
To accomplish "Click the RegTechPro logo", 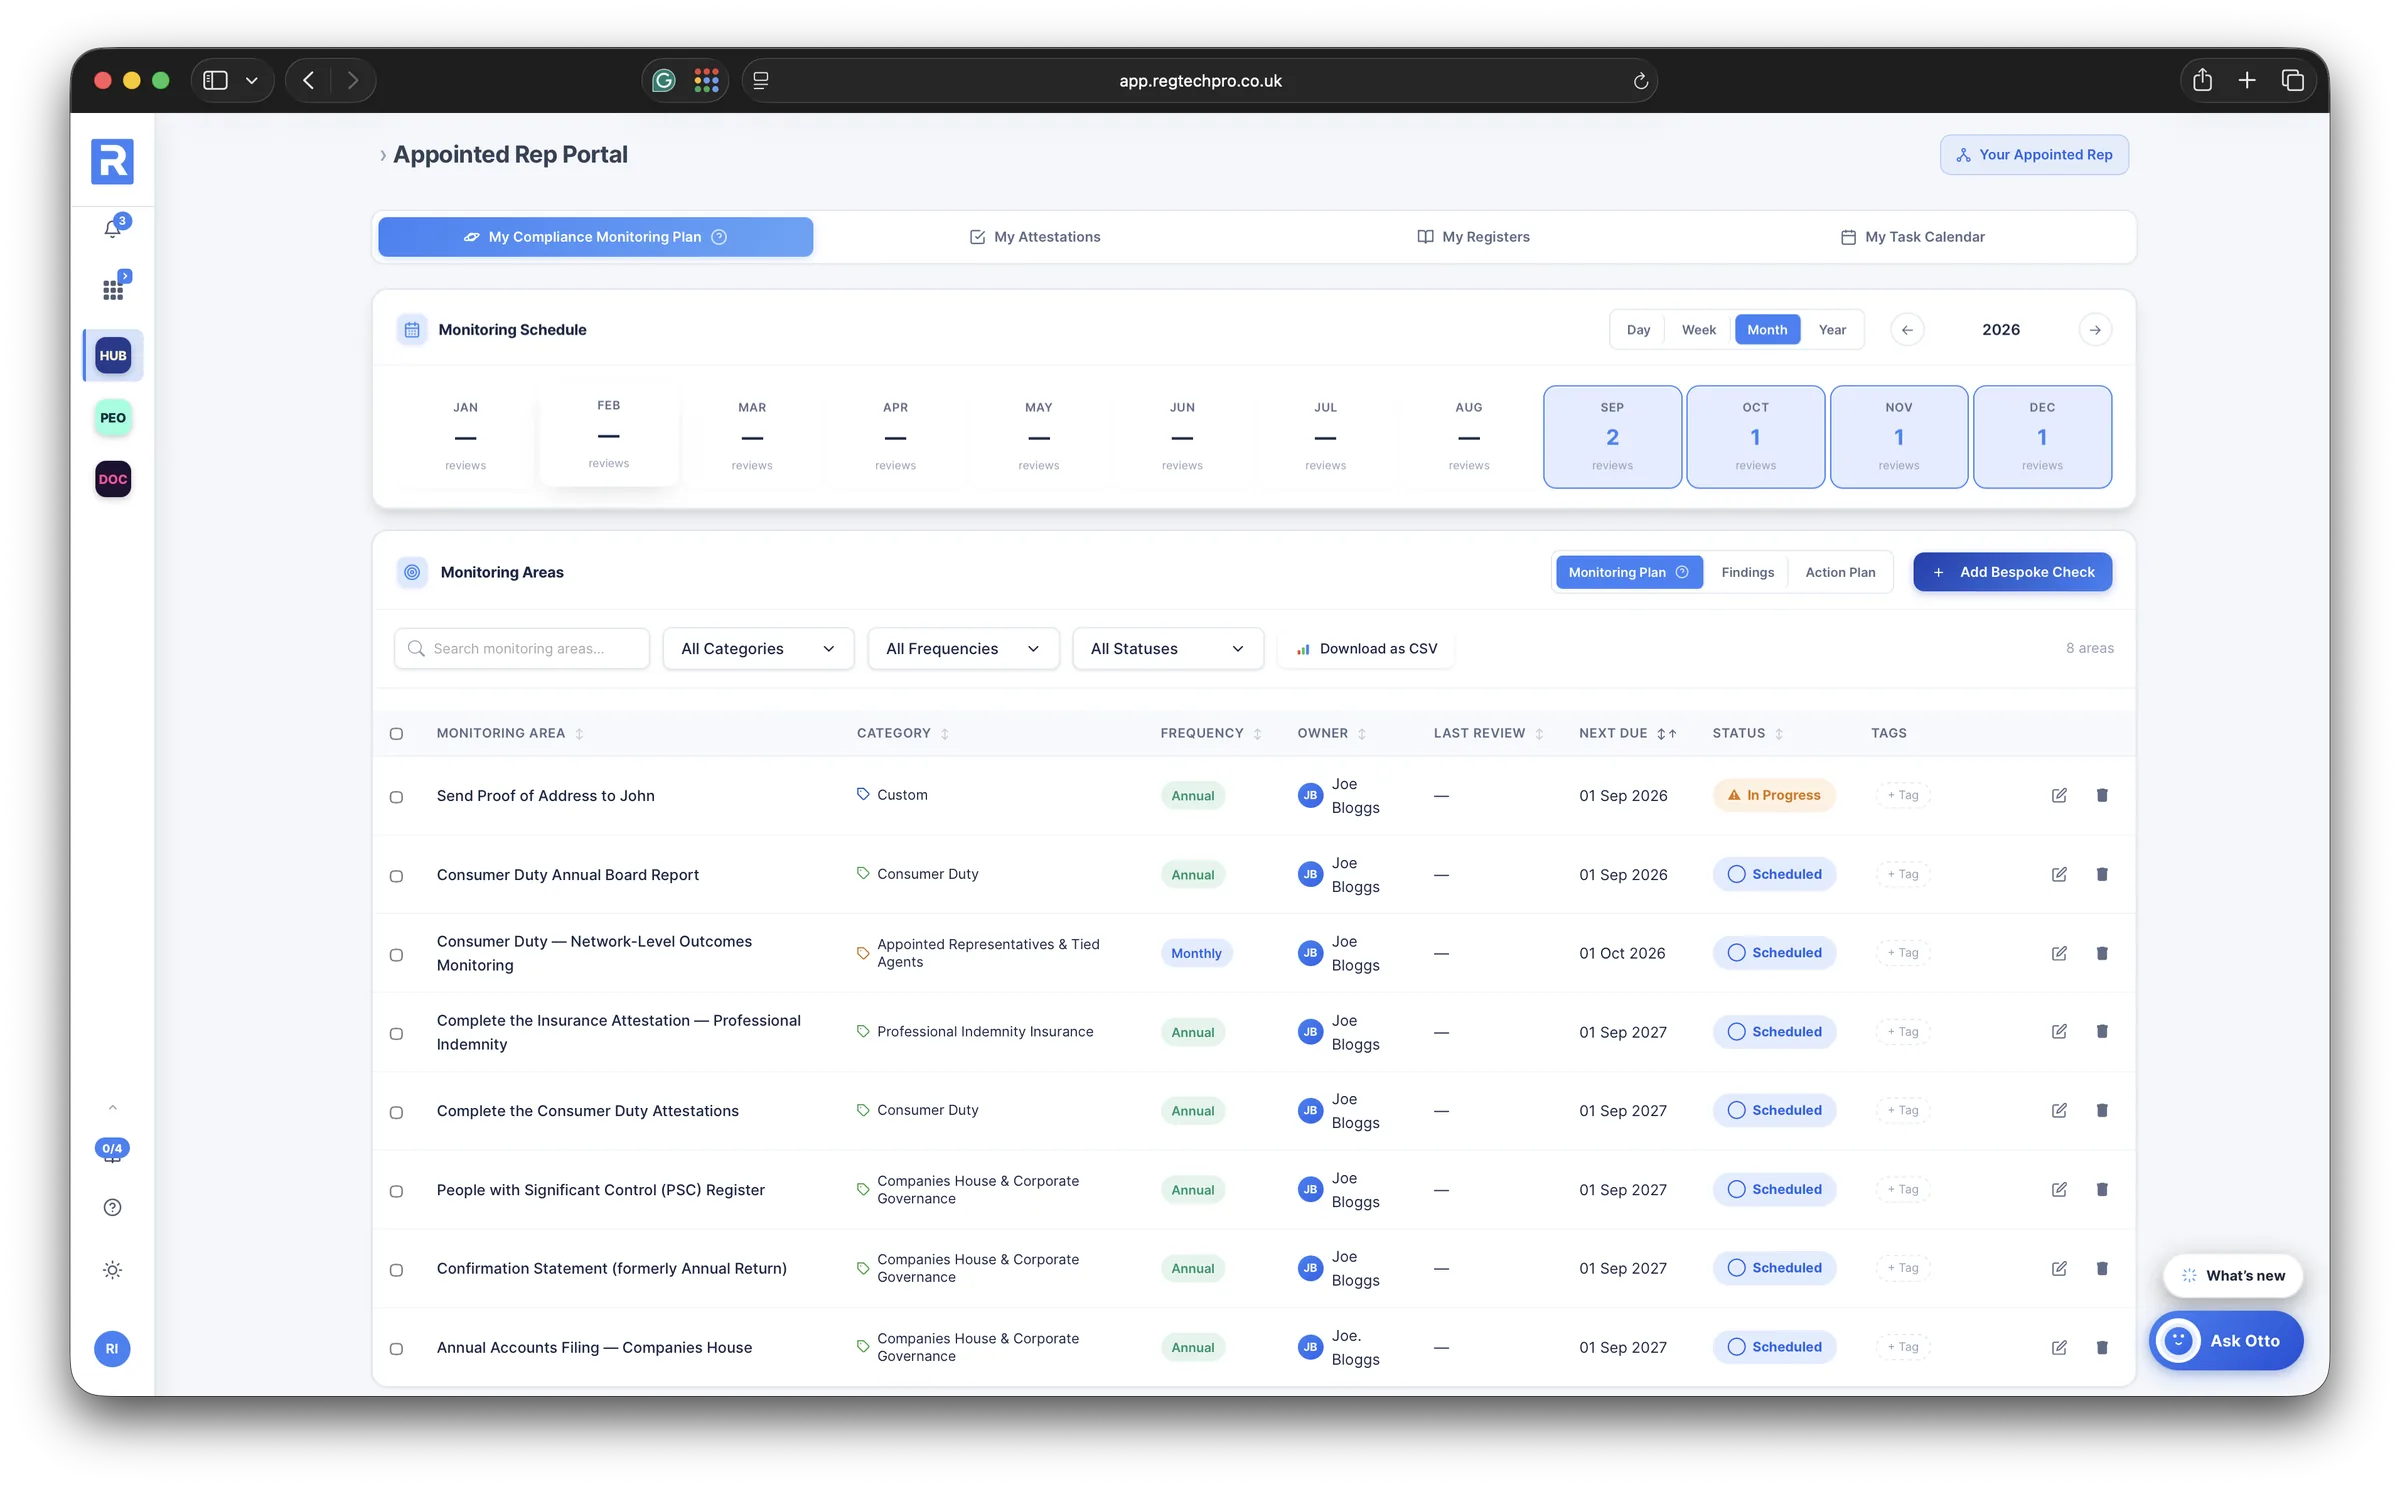I will coord(112,161).
